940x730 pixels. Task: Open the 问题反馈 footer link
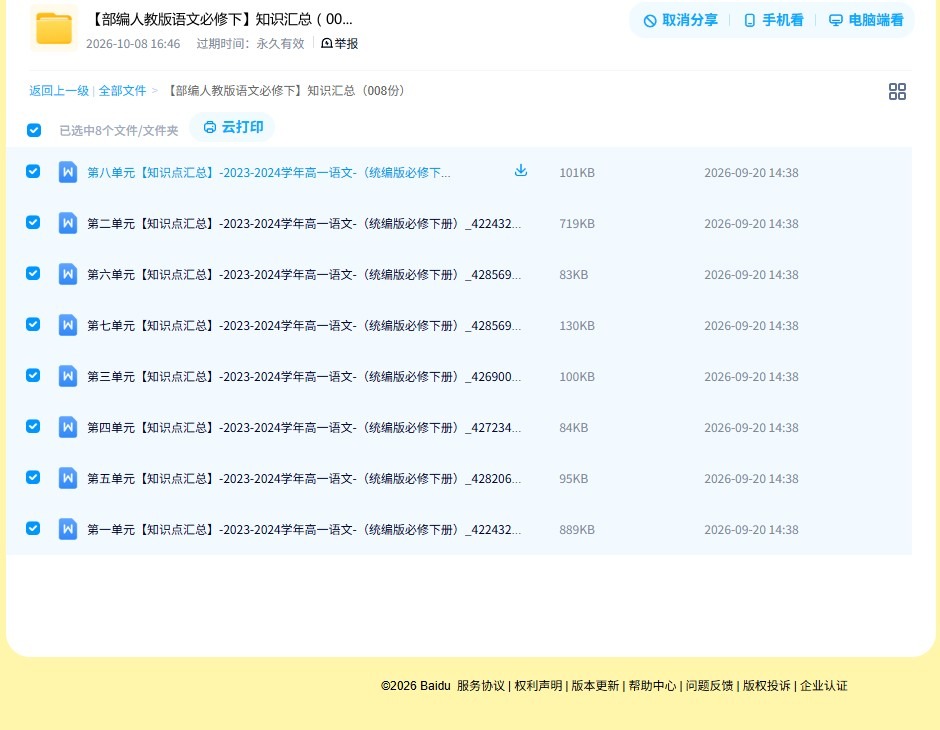point(710,686)
